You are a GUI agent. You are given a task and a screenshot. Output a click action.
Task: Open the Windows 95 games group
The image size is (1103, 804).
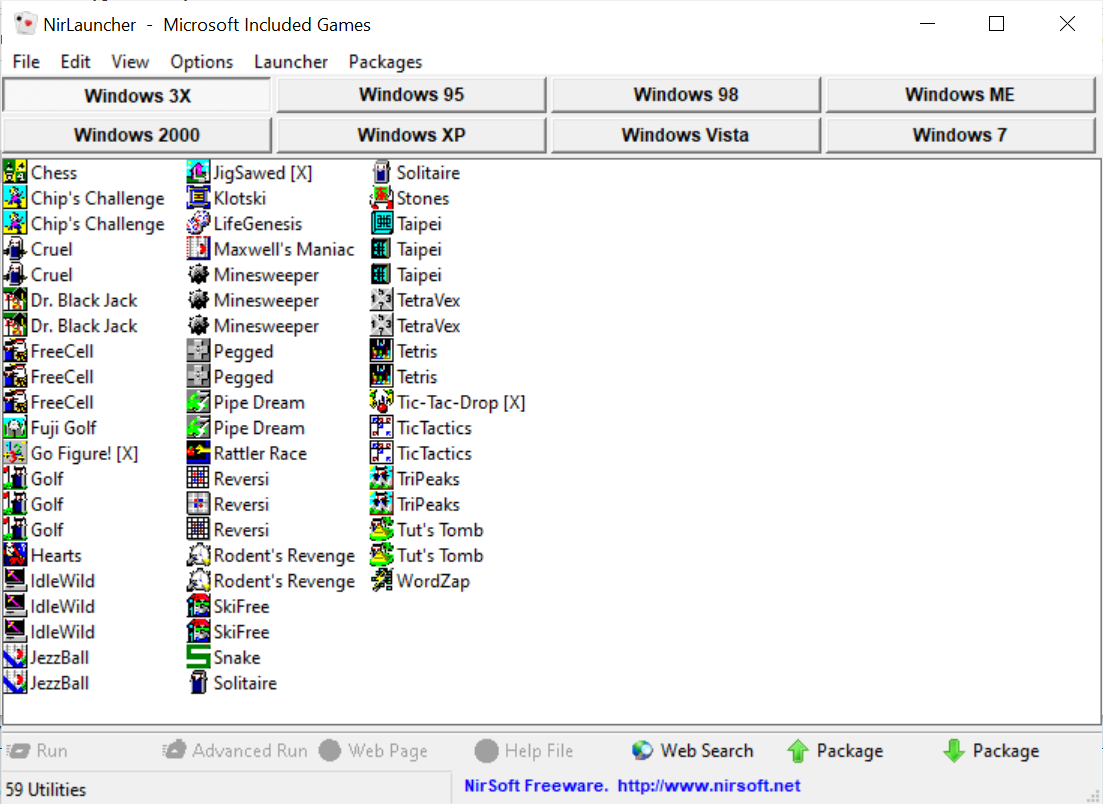click(x=412, y=95)
